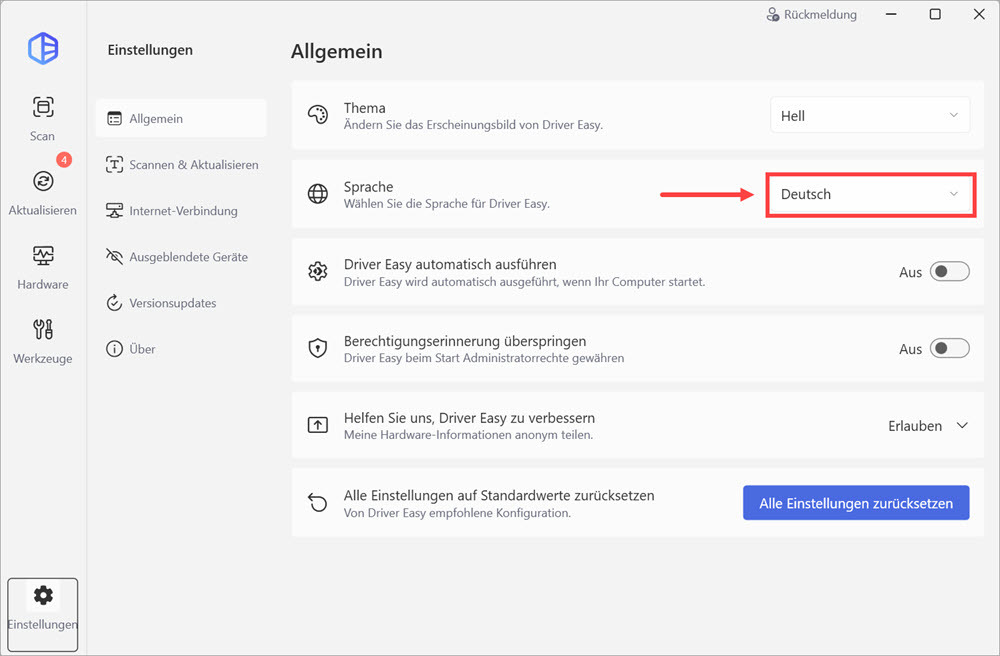
Task: Open Internet-Verbindung settings
Action: click(181, 210)
